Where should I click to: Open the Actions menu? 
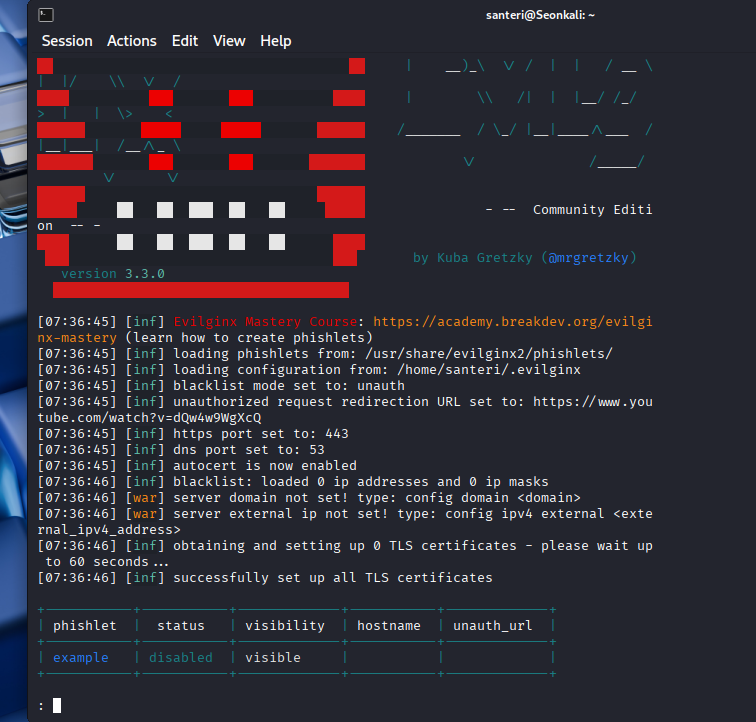pyautogui.click(x=132, y=41)
